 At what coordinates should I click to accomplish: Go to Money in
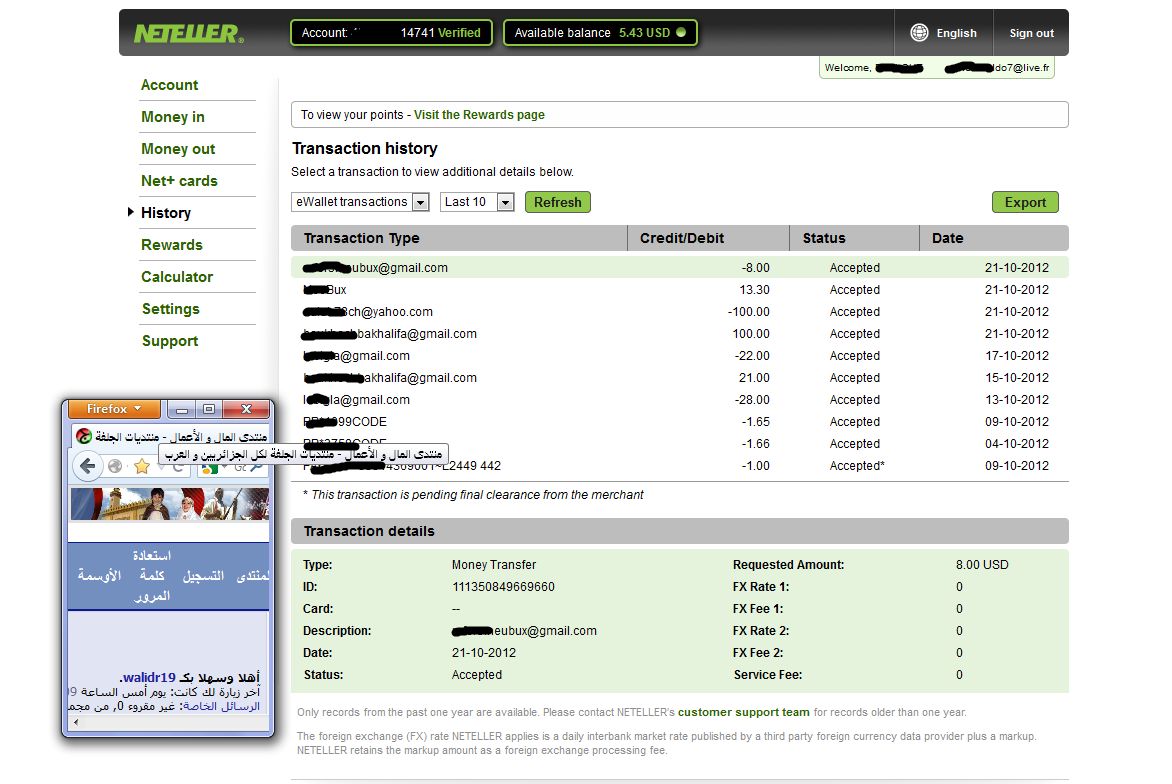pos(173,117)
